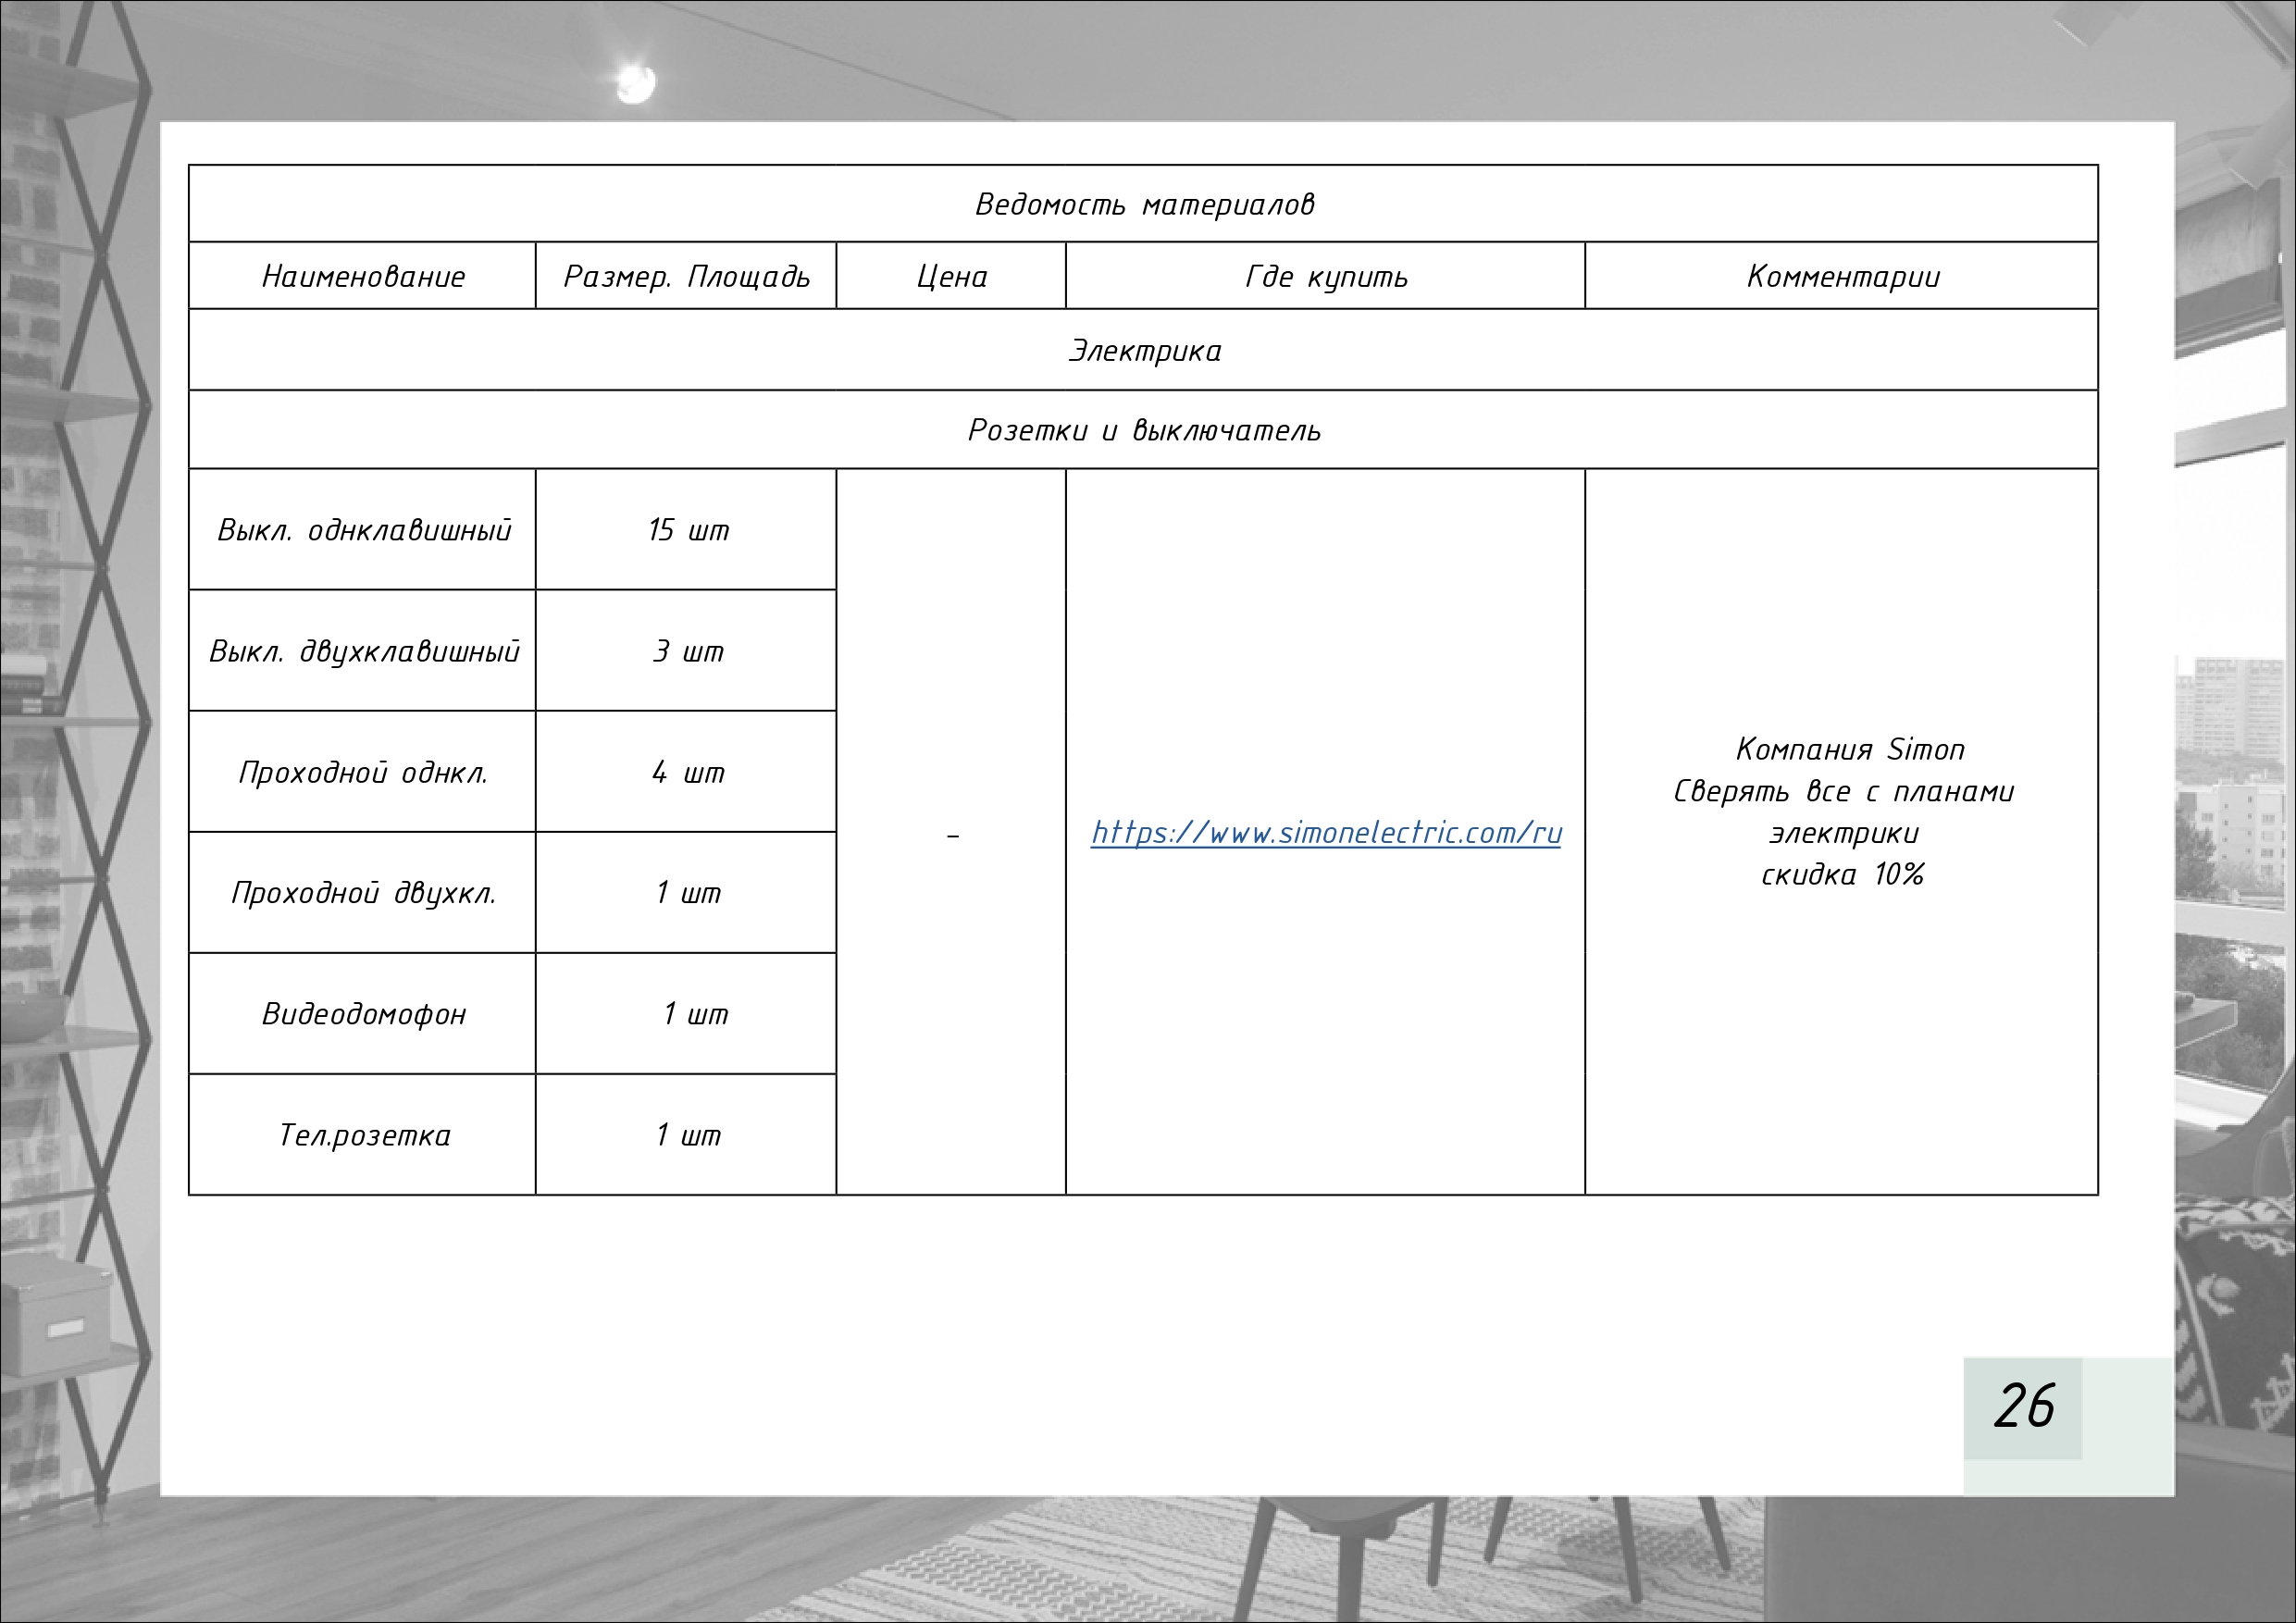Select the '4 шт' quantity cell
This screenshot has height=1623, width=2296.
pos(687,773)
